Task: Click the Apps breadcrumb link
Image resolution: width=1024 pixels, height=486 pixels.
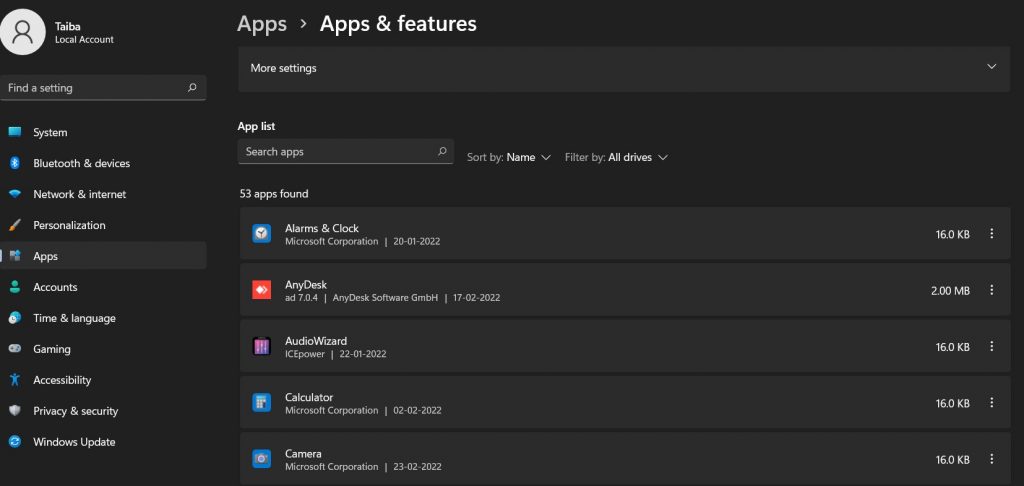Action: pos(262,23)
